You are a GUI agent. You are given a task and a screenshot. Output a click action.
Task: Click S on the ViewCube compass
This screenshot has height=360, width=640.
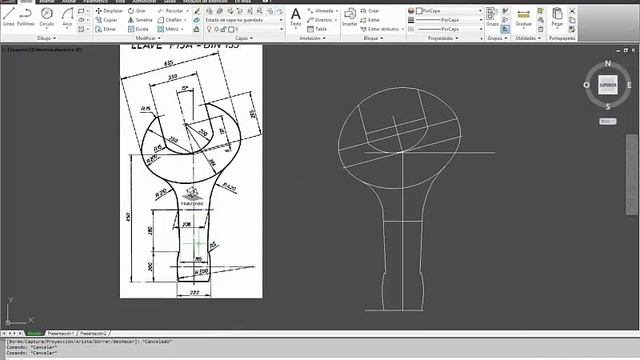click(608, 107)
